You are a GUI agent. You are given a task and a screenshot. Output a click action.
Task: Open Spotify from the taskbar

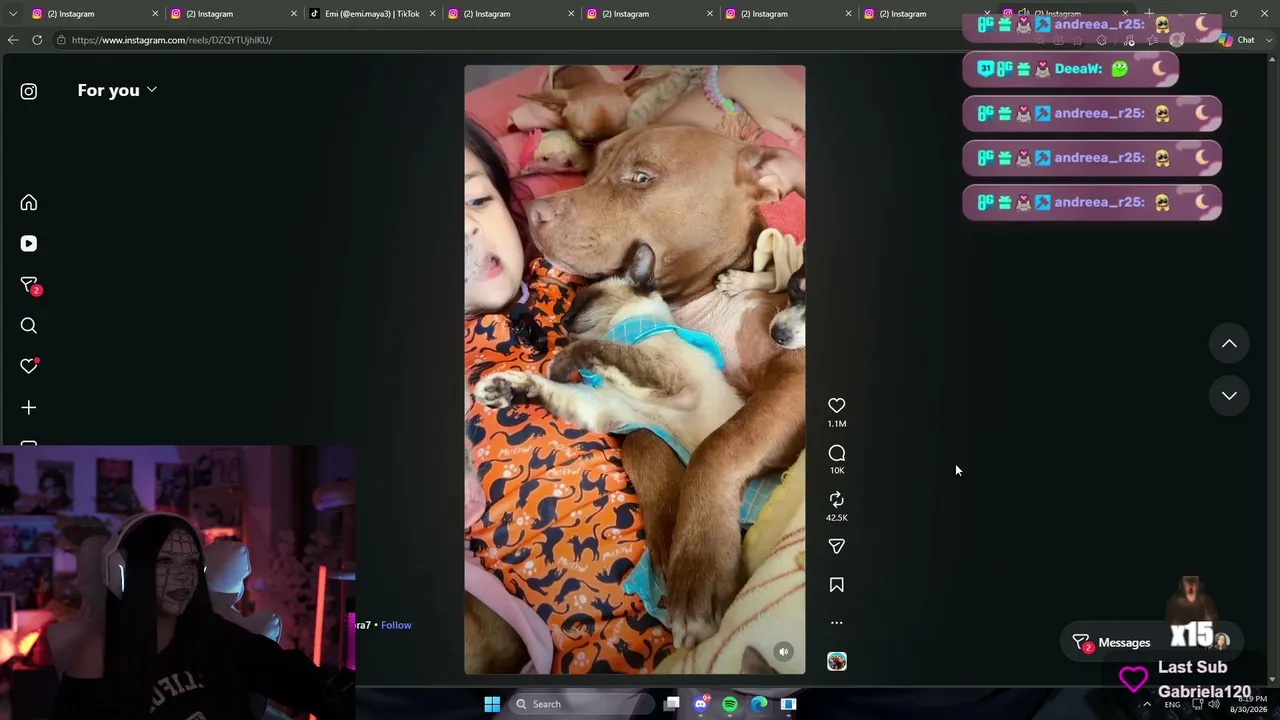click(730, 704)
